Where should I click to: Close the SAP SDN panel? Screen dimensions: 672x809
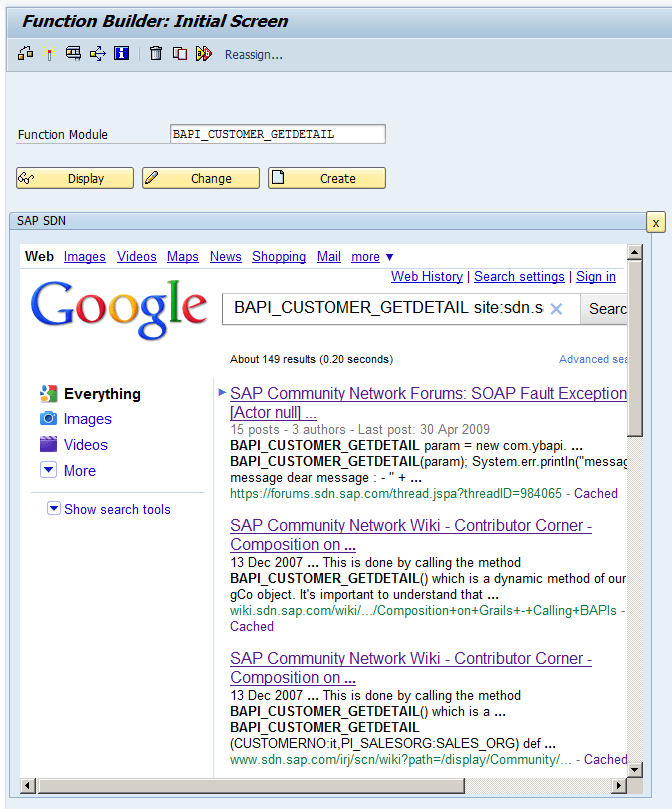[655, 223]
